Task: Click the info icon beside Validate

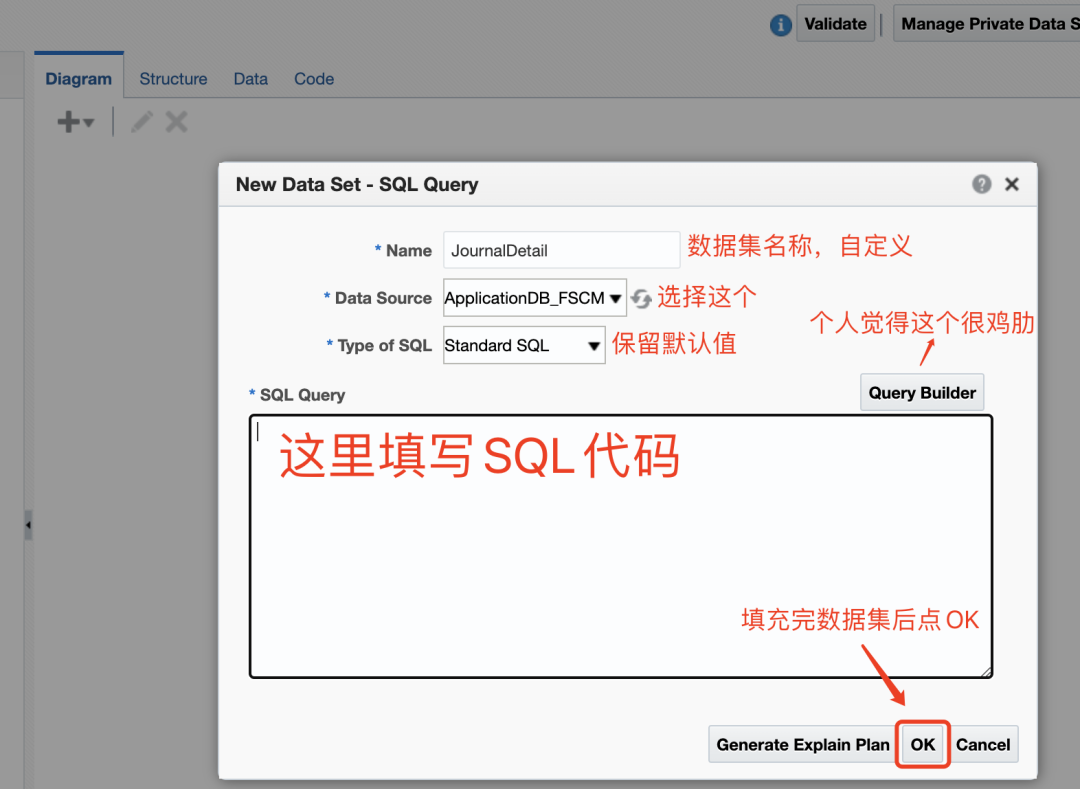Action: 780,25
